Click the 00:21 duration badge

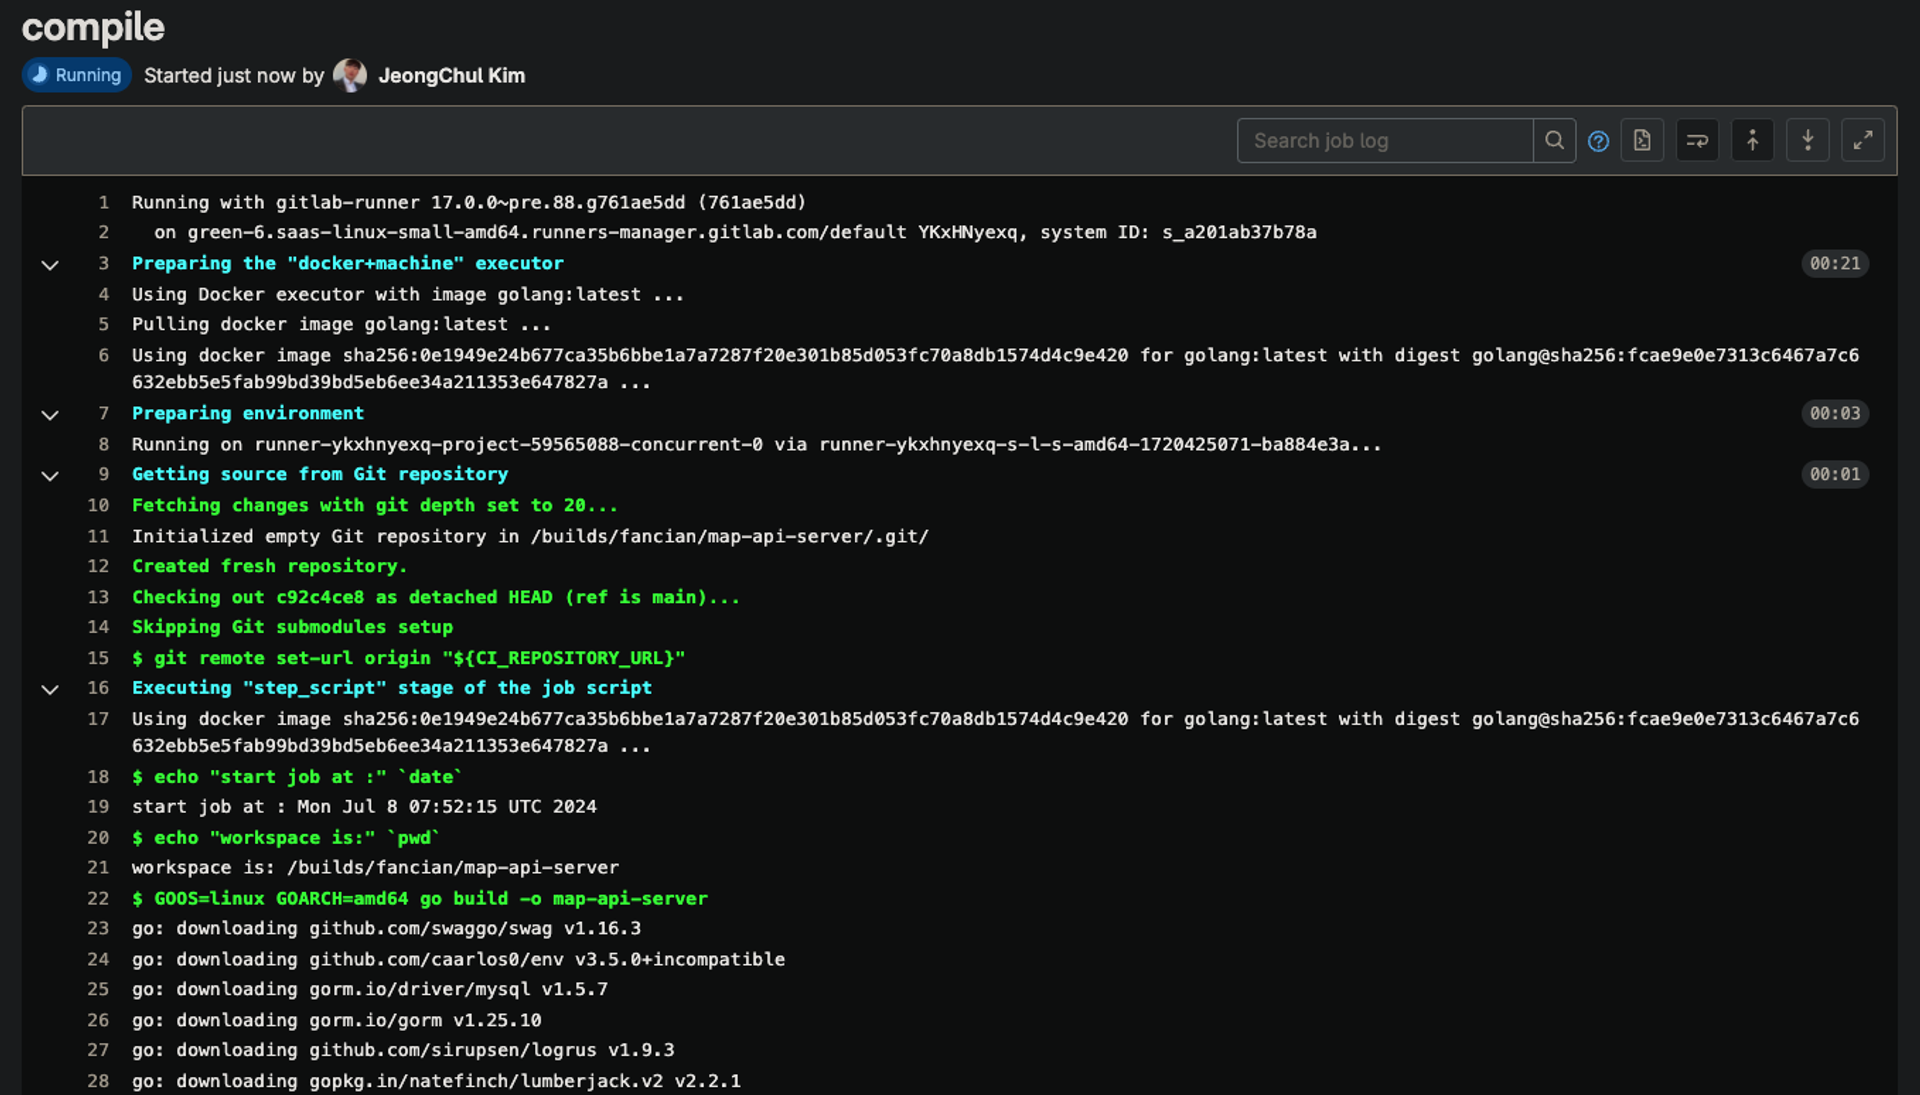pyautogui.click(x=1834, y=263)
